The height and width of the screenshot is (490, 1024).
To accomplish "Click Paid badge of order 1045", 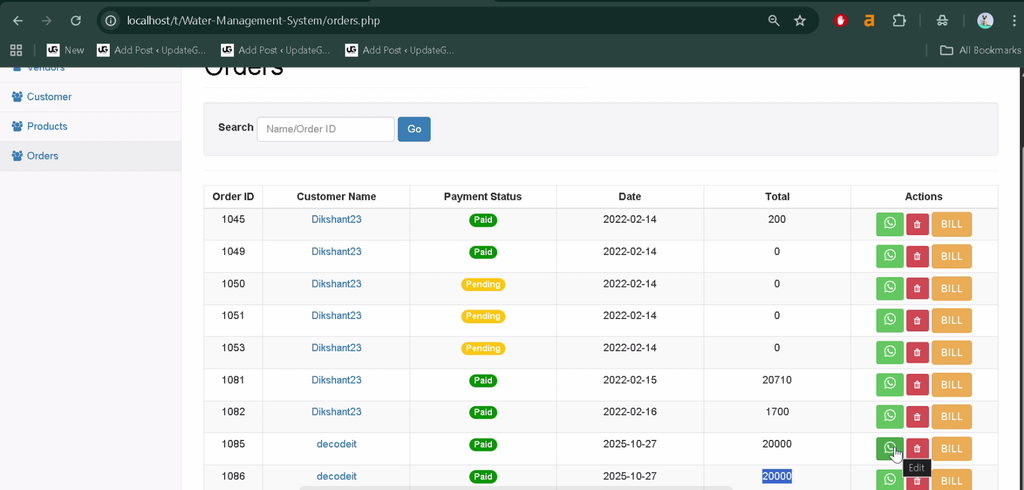I will tap(483, 220).
